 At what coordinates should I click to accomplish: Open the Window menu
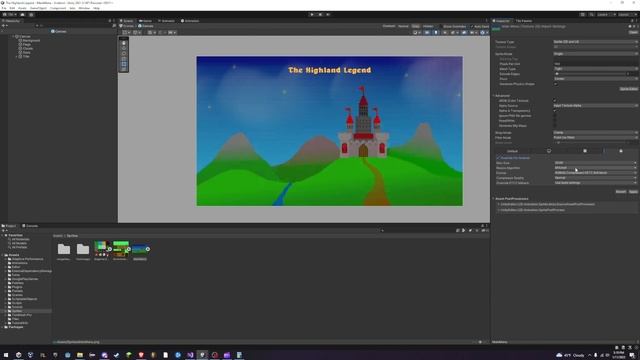click(x=84, y=8)
